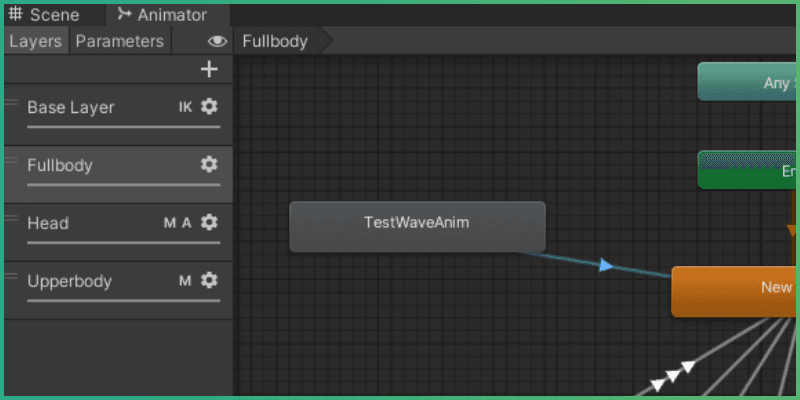Click the blue transition arrow from TestWaveAnim

tap(605, 265)
